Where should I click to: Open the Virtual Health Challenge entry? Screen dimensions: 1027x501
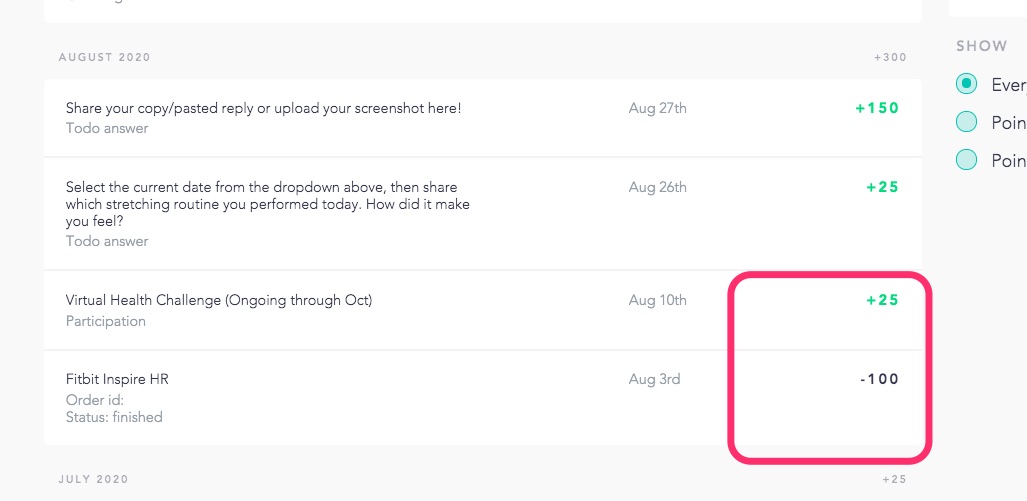pyautogui.click(x=483, y=310)
